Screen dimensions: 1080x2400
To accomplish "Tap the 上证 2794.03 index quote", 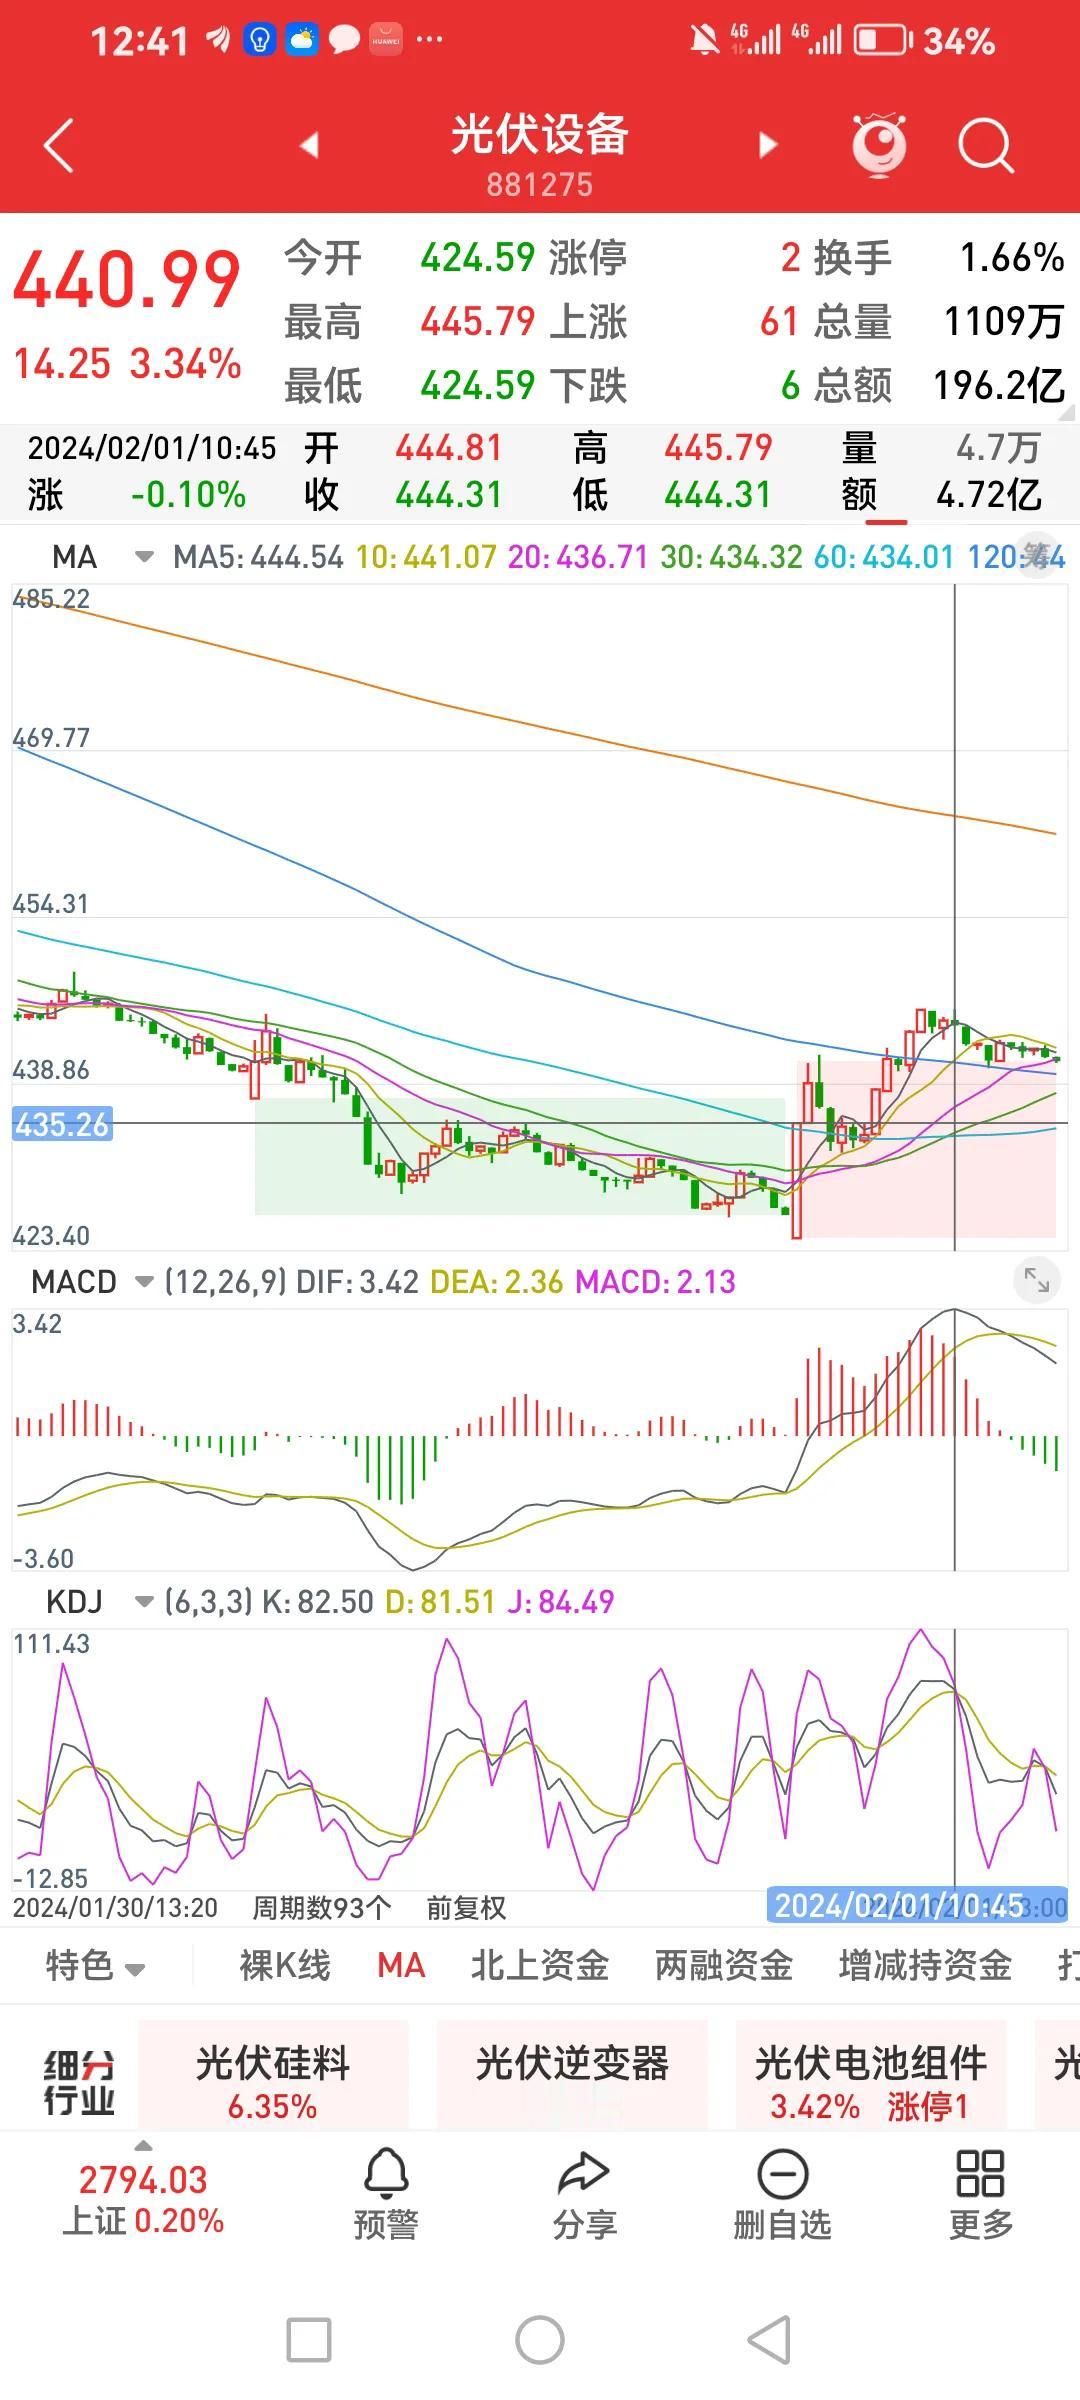I will 143,2200.
